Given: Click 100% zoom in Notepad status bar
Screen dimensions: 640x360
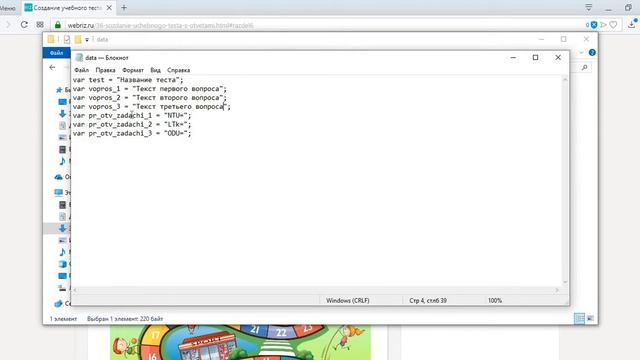Looking at the screenshot, I should point(495,300).
